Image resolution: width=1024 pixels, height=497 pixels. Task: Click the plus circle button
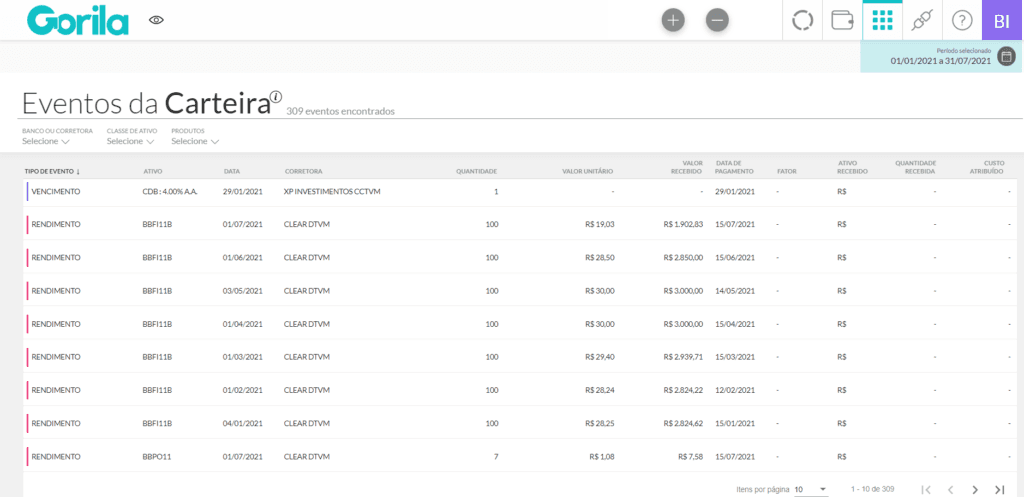coord(673,20)
